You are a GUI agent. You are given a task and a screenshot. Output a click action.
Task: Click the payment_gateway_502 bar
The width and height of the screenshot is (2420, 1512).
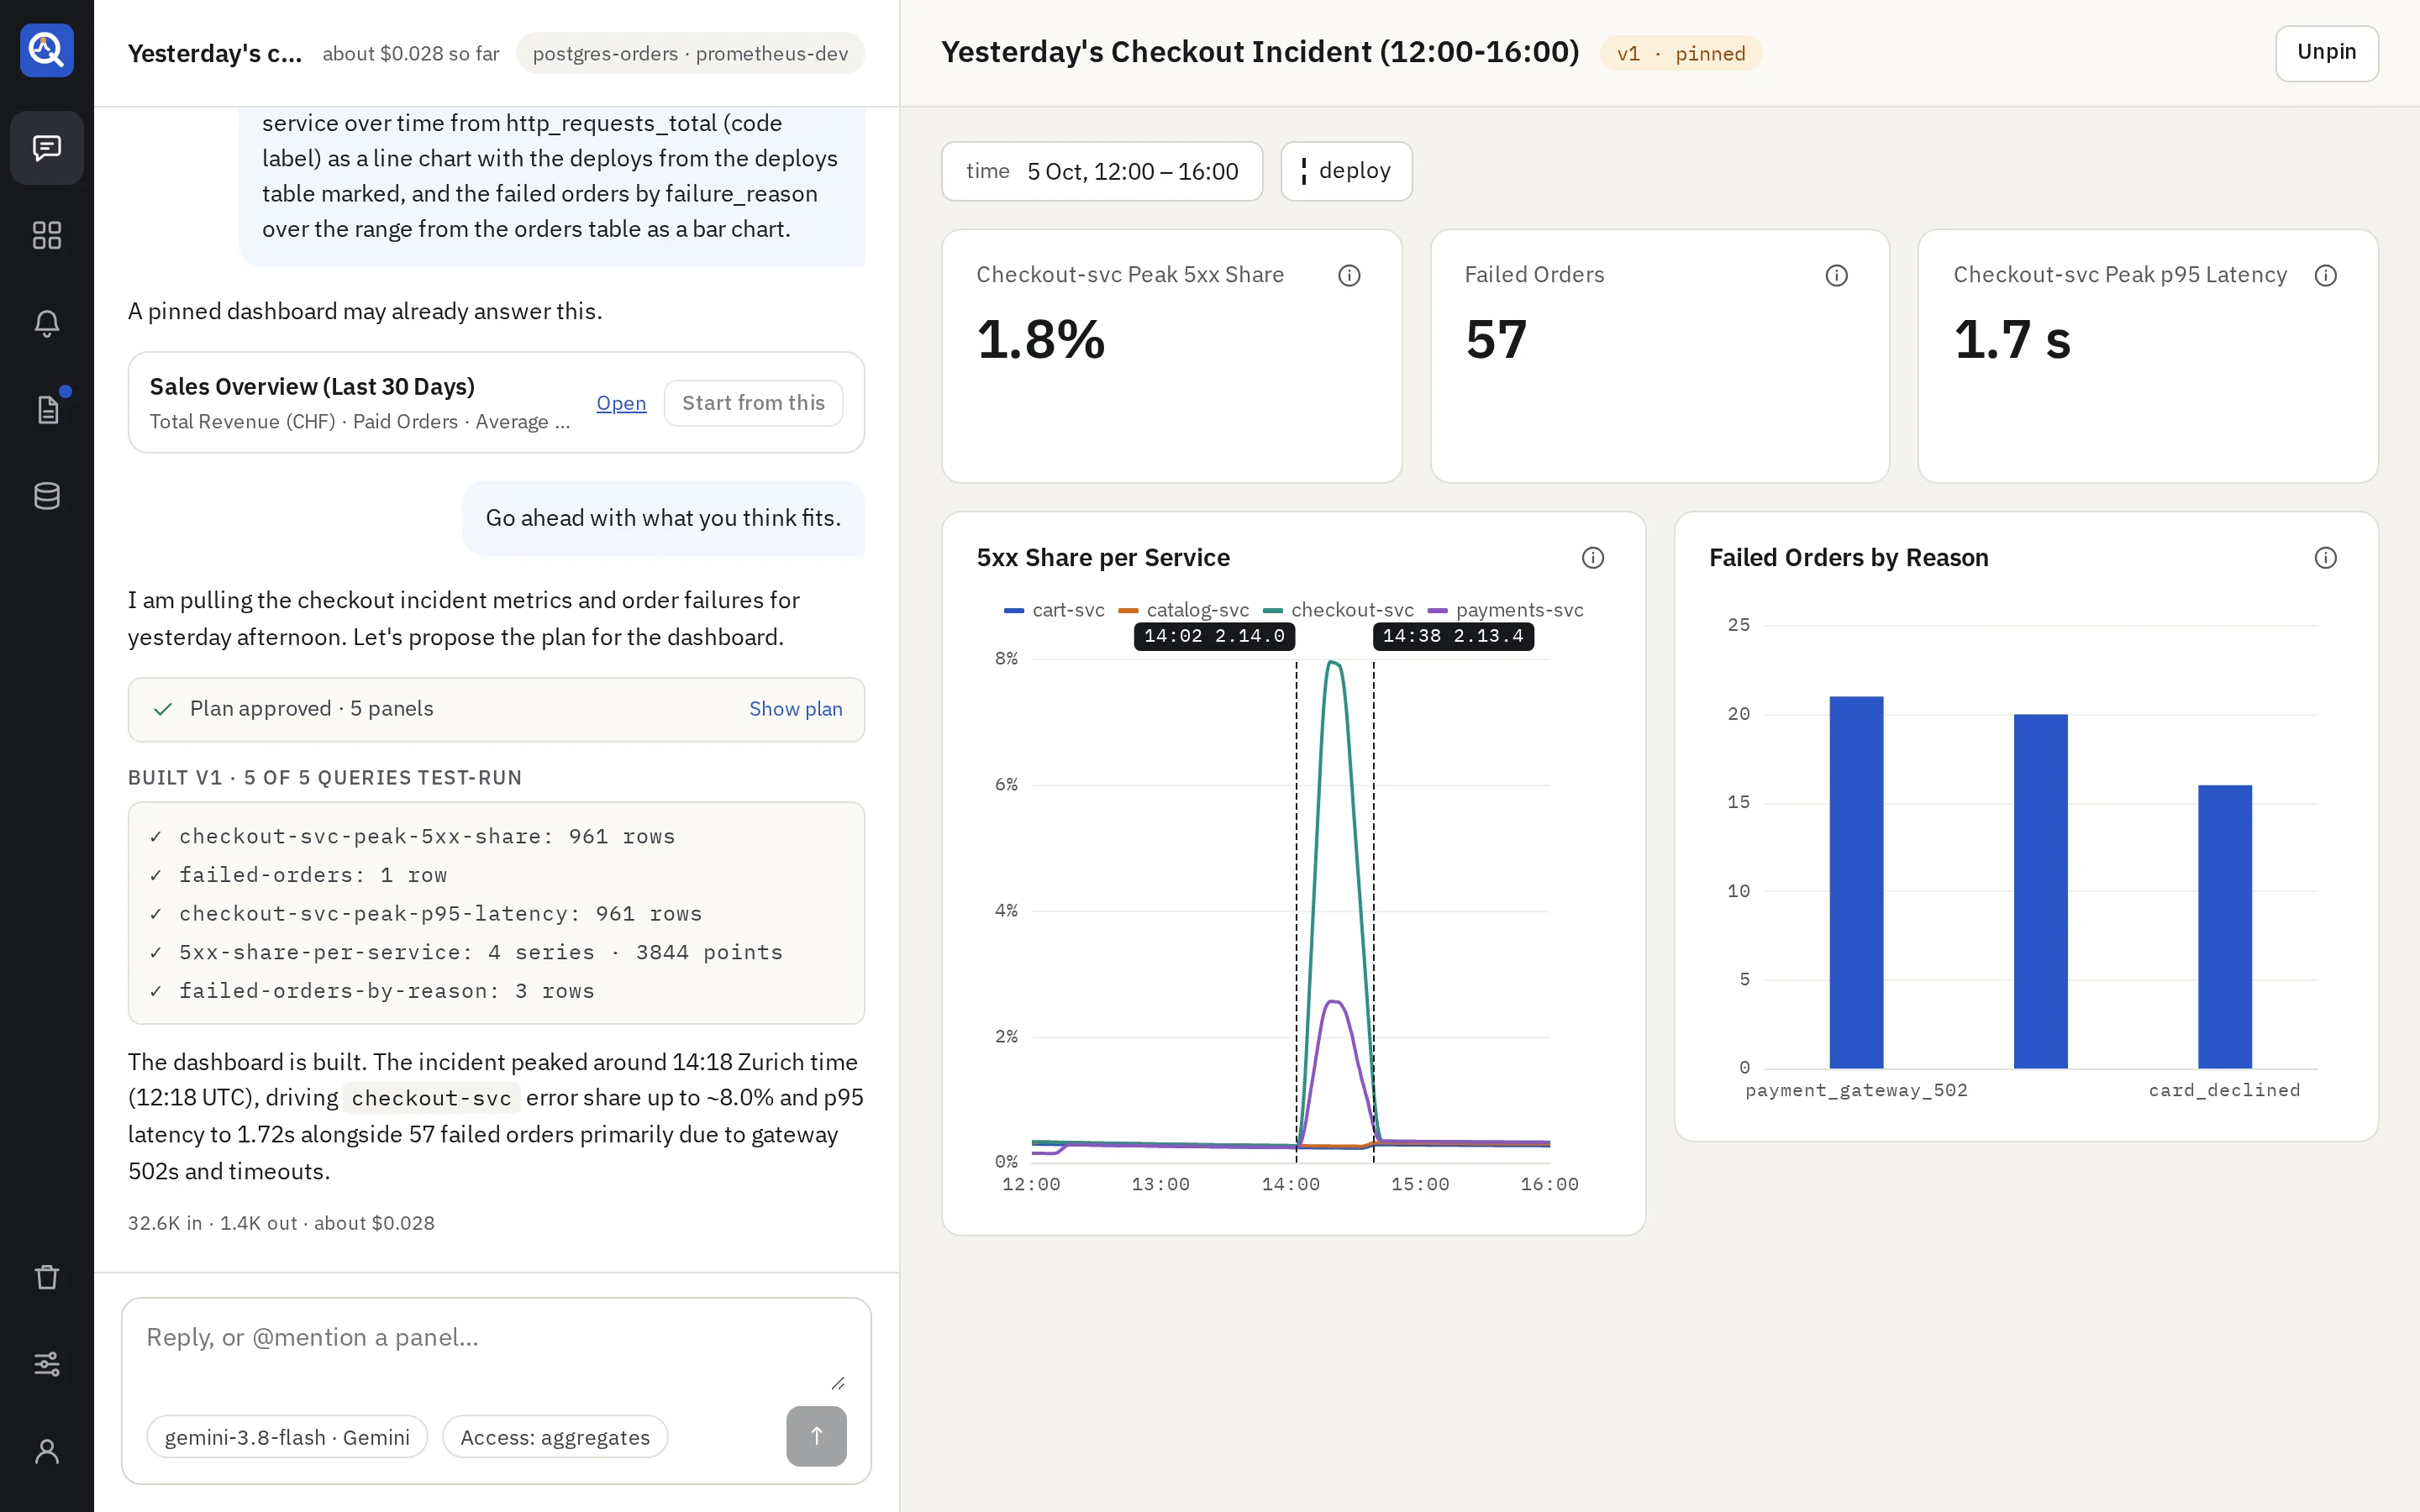[x=1856, y=882]
